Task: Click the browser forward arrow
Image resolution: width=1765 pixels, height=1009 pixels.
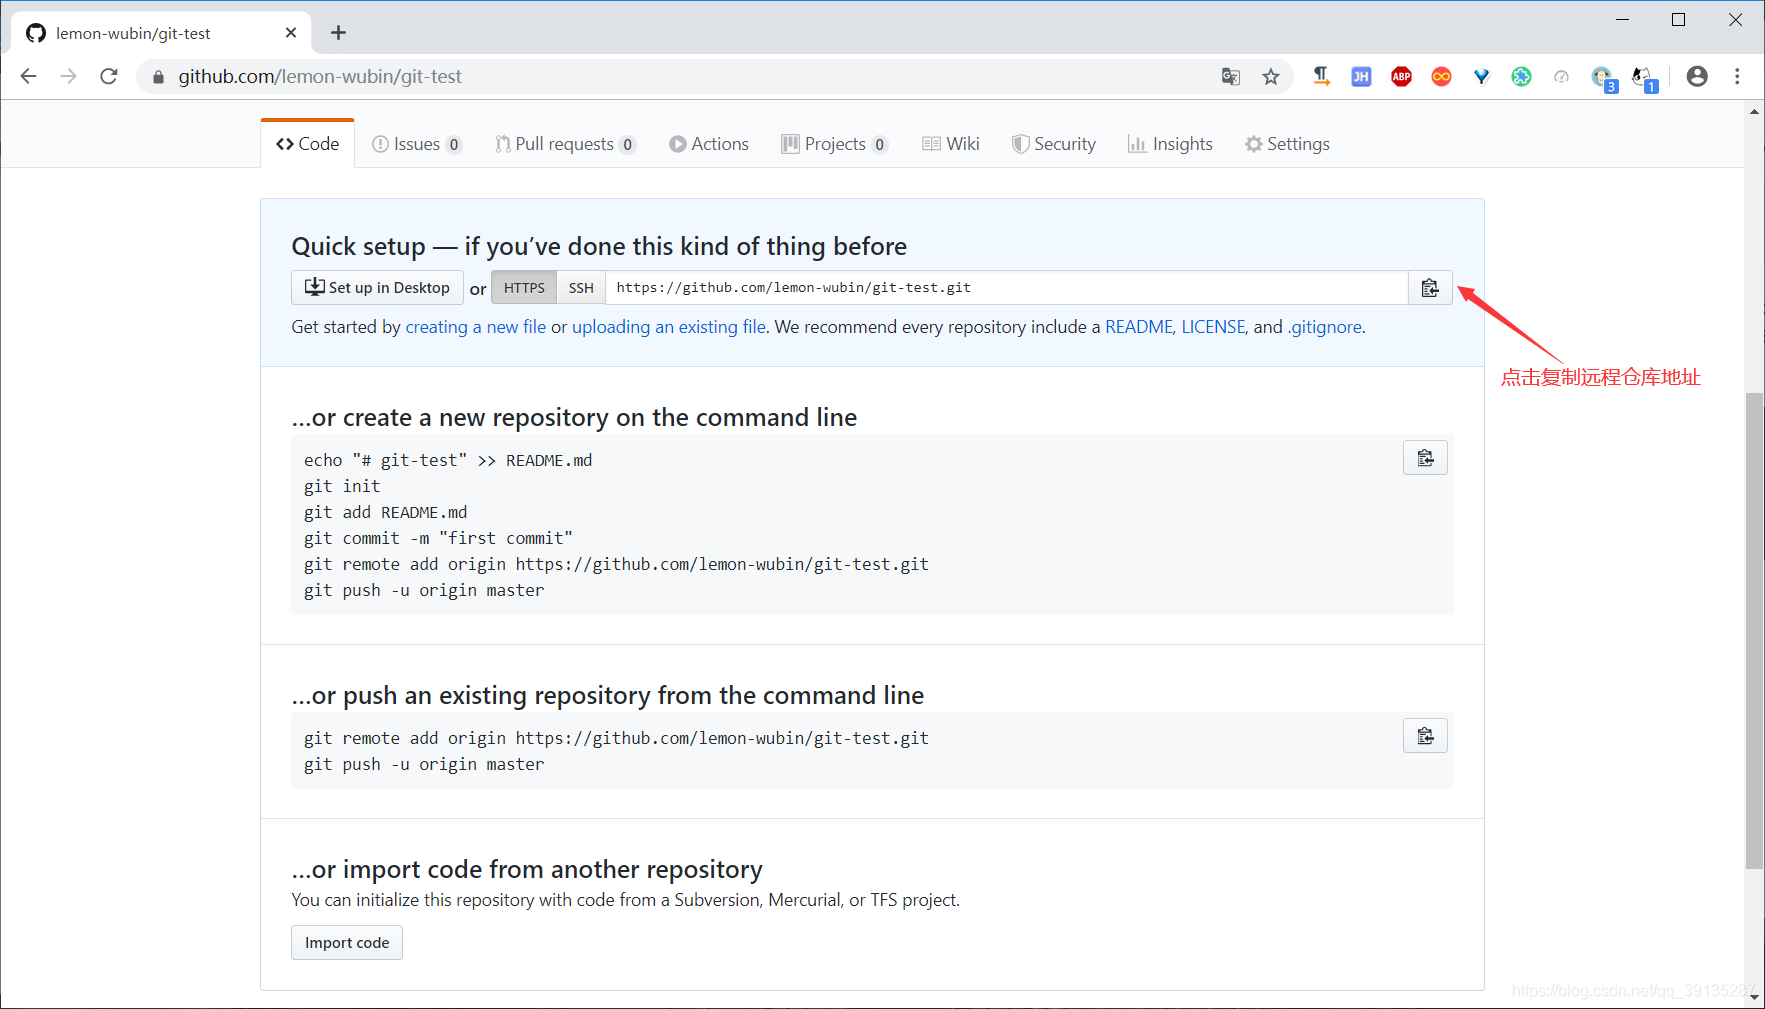Action: [x=68, y=76]
